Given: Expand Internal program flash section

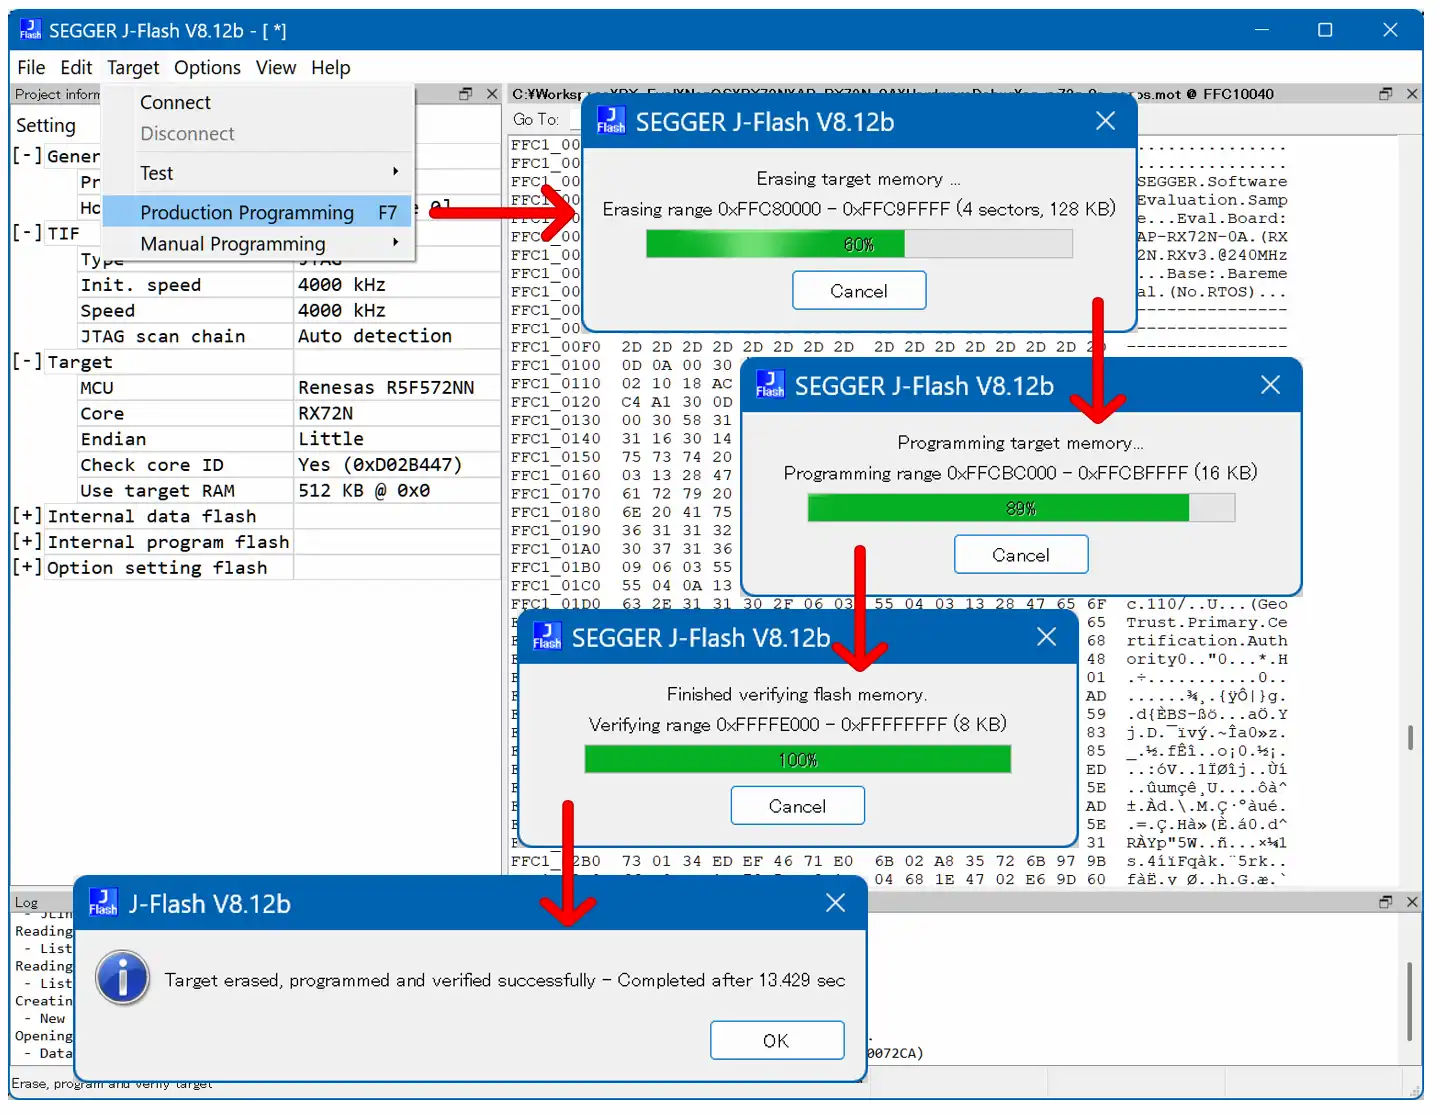Looking at the screenshot, I should click(x=27, y=542).
